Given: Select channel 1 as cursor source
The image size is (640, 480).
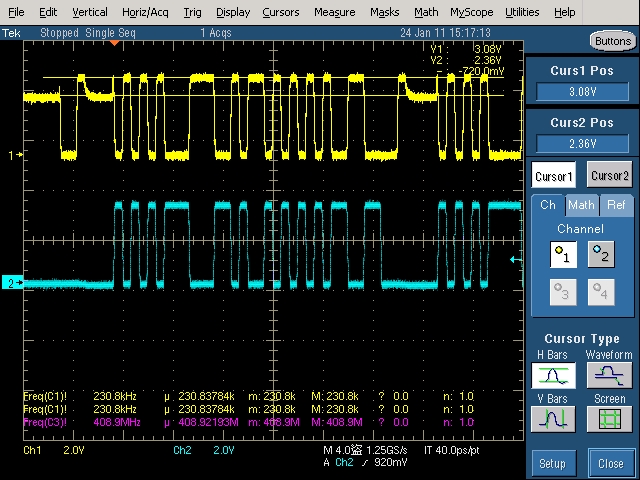Looking at the screenshot, I should [563, 254].
